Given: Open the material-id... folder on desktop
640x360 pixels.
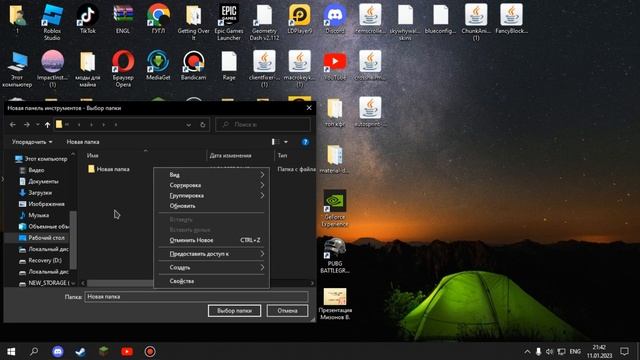Looking at the screenshot, I should tap(335, 159).
